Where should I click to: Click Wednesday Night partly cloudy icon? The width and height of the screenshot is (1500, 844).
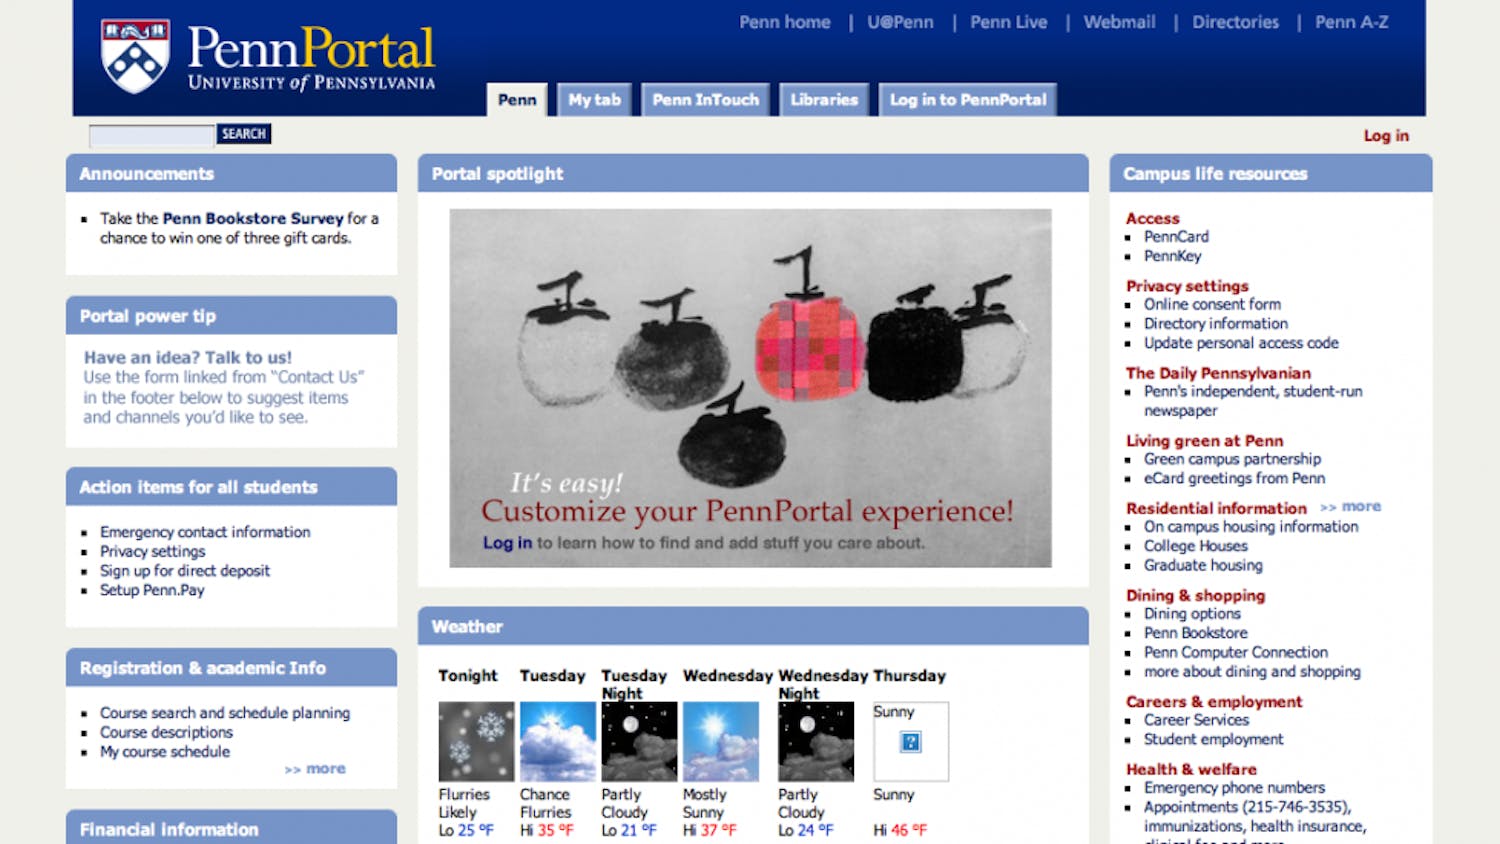point(816,741)
